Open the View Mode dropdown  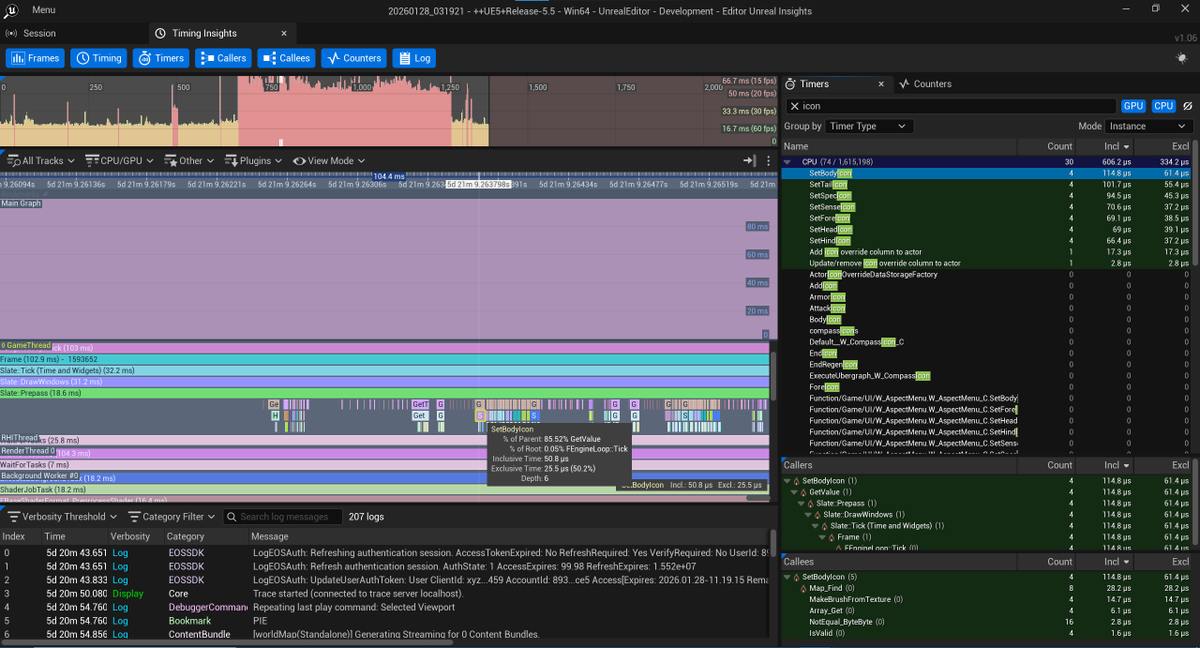click(x=328, y=160)
